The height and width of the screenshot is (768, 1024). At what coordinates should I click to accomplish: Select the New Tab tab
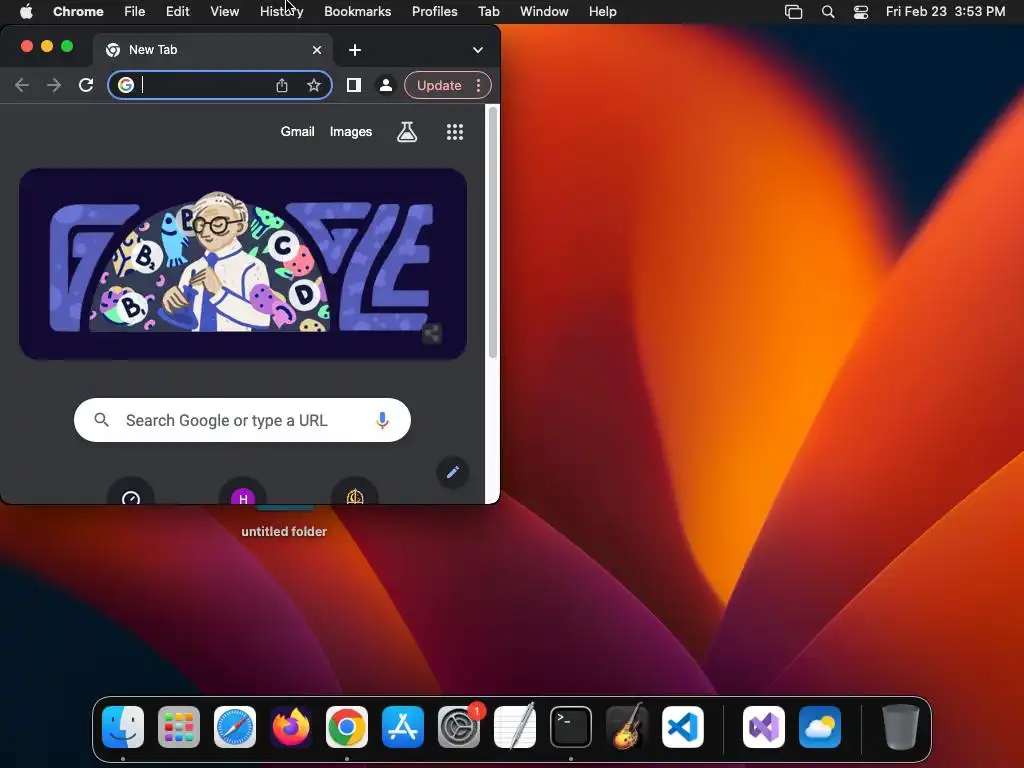[x=212, y=50]
